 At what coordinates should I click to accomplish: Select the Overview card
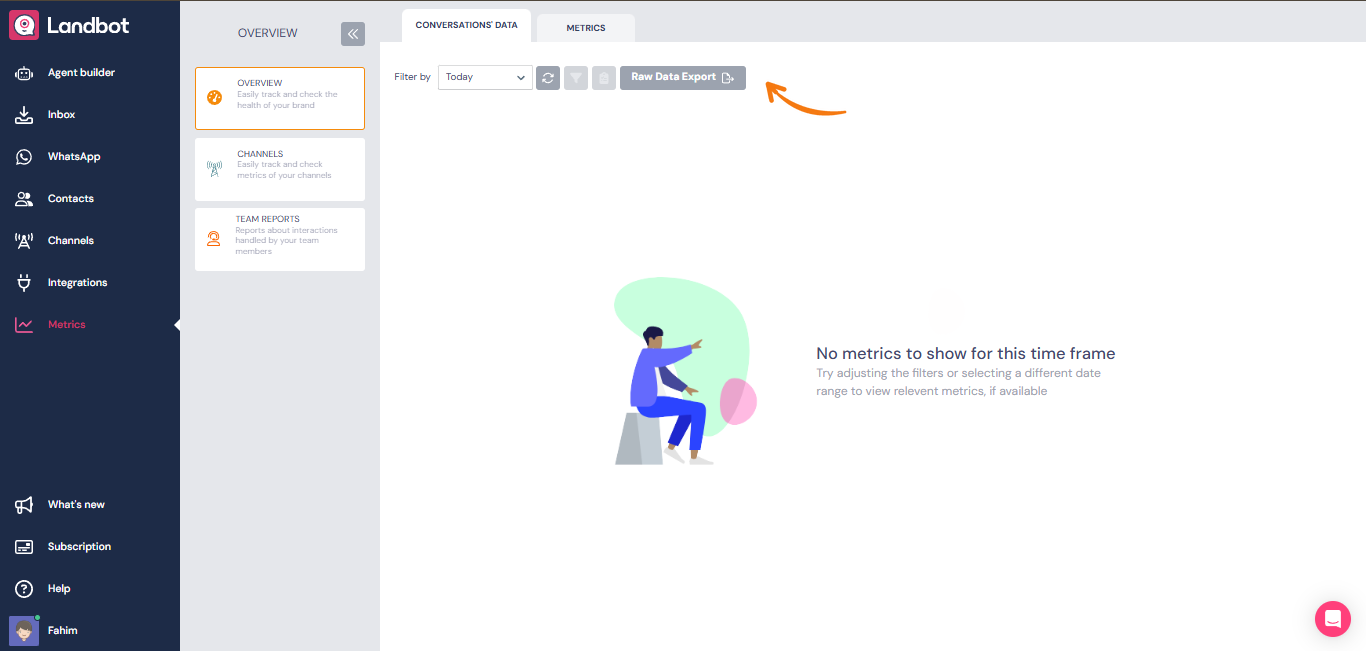pos(280,98)
